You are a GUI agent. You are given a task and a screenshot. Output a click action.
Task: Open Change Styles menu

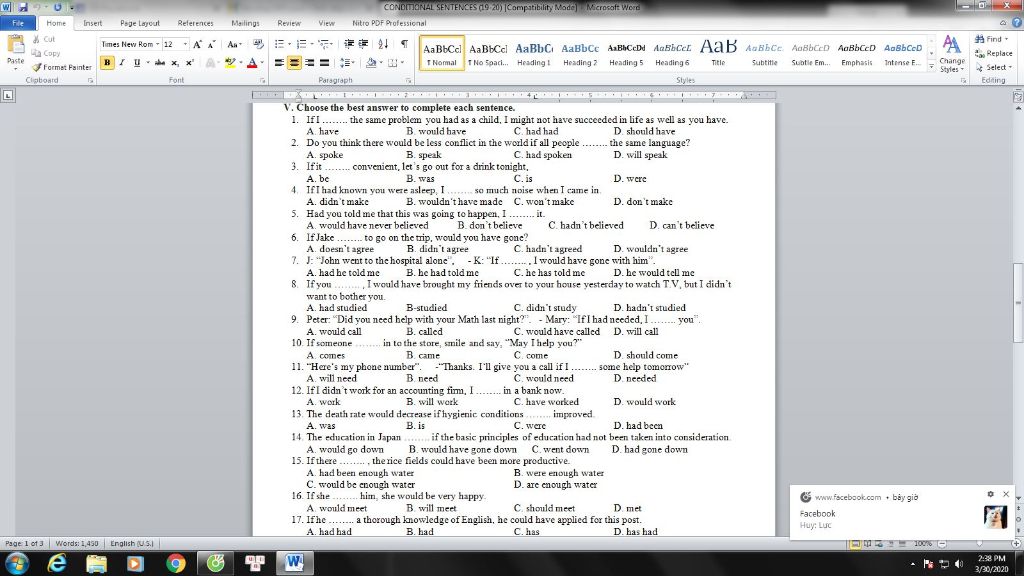coord(952,54)
